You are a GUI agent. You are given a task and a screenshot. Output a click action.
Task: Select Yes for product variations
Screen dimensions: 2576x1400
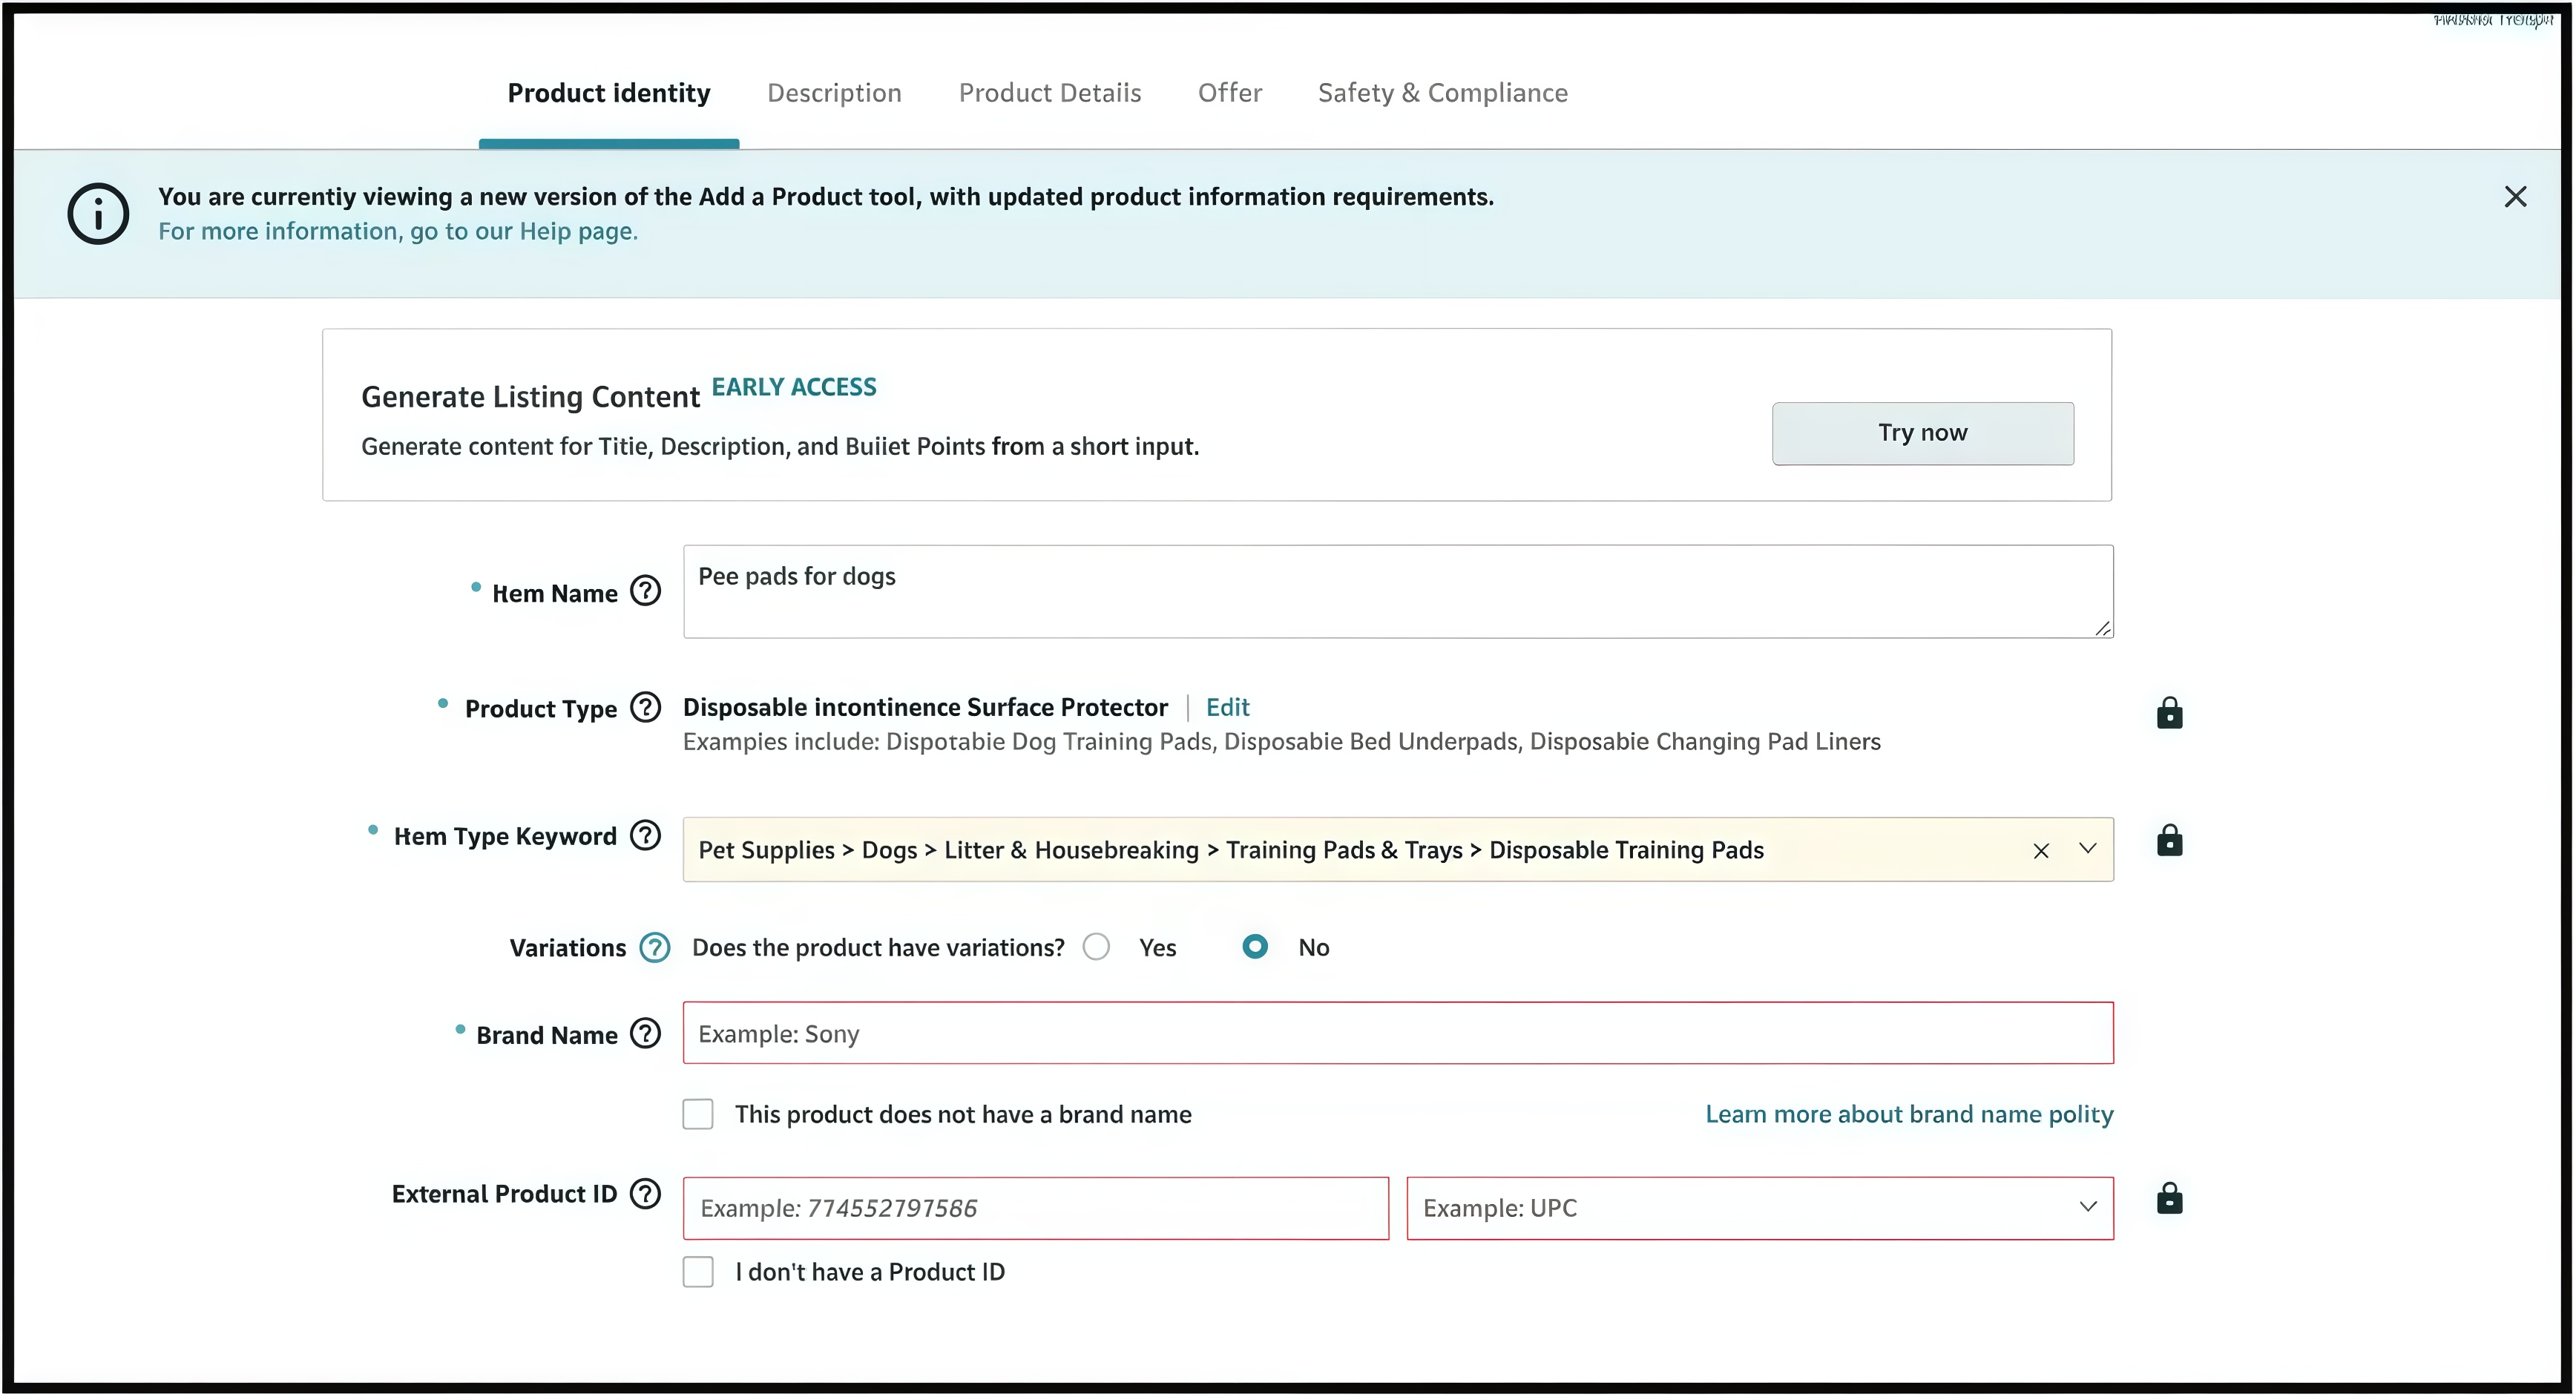1096,947
